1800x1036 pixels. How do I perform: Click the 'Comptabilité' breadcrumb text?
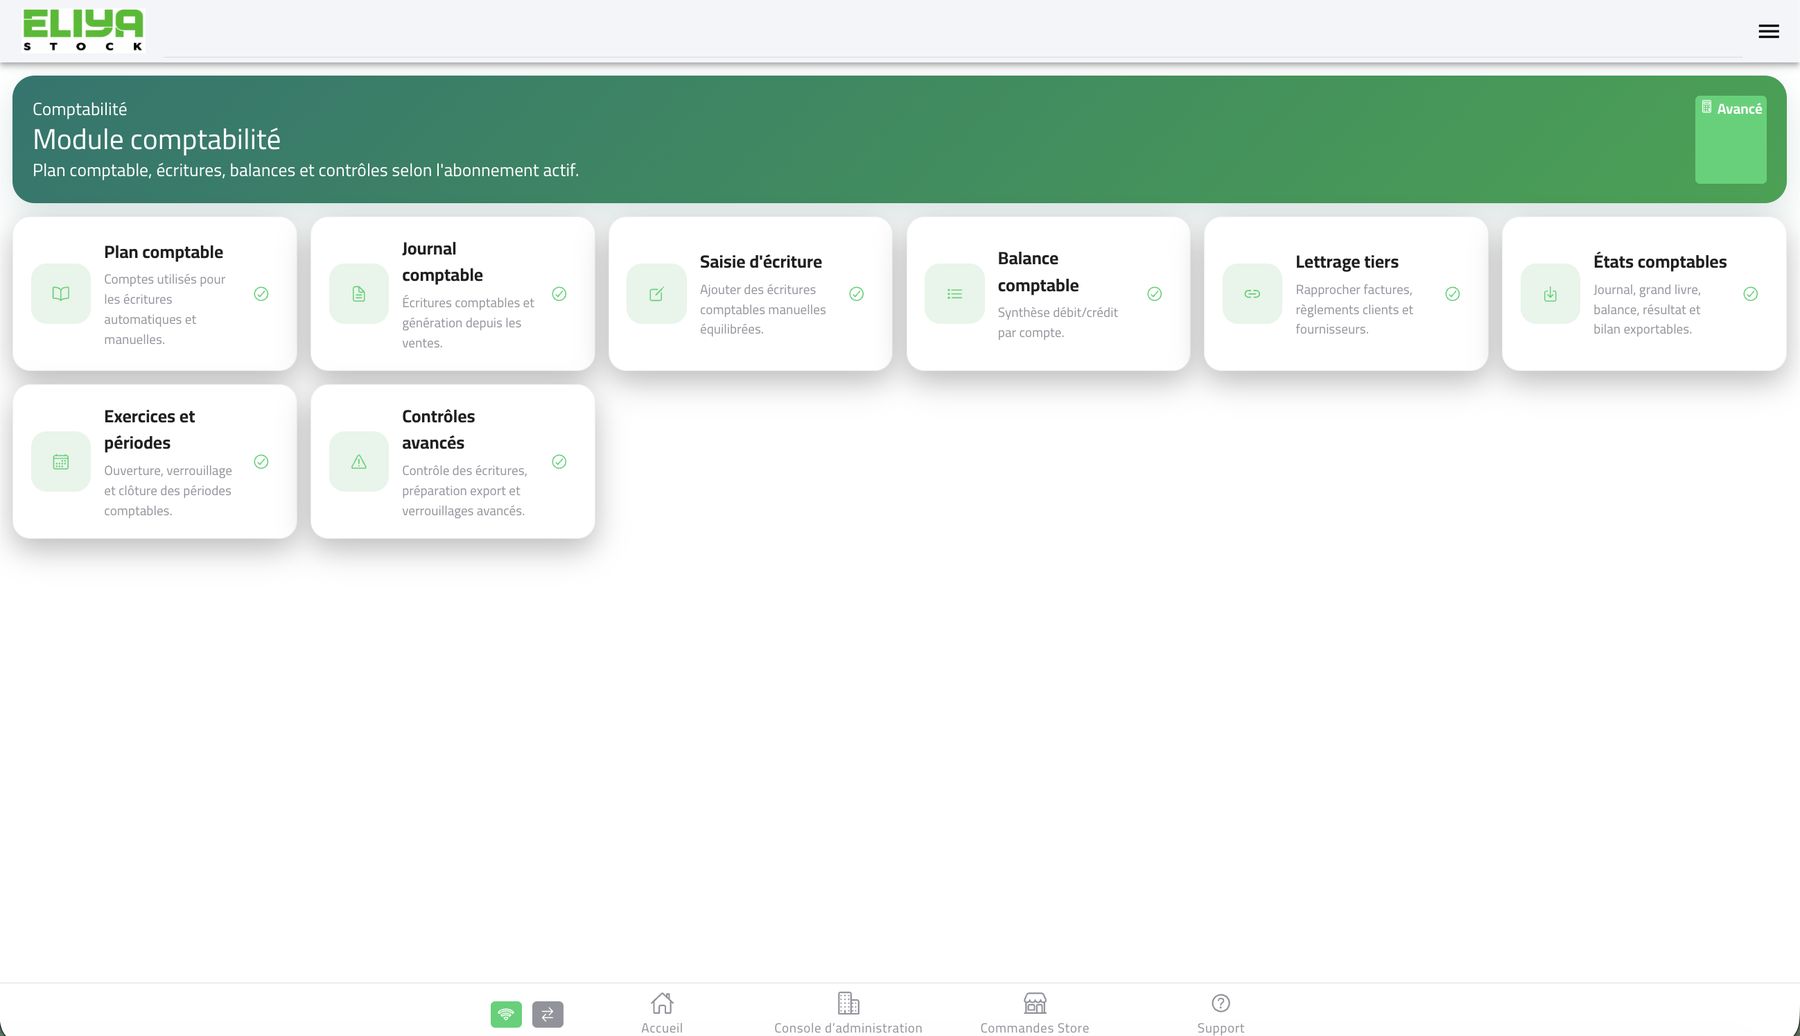pyautogui.click(x=79, y=109)
